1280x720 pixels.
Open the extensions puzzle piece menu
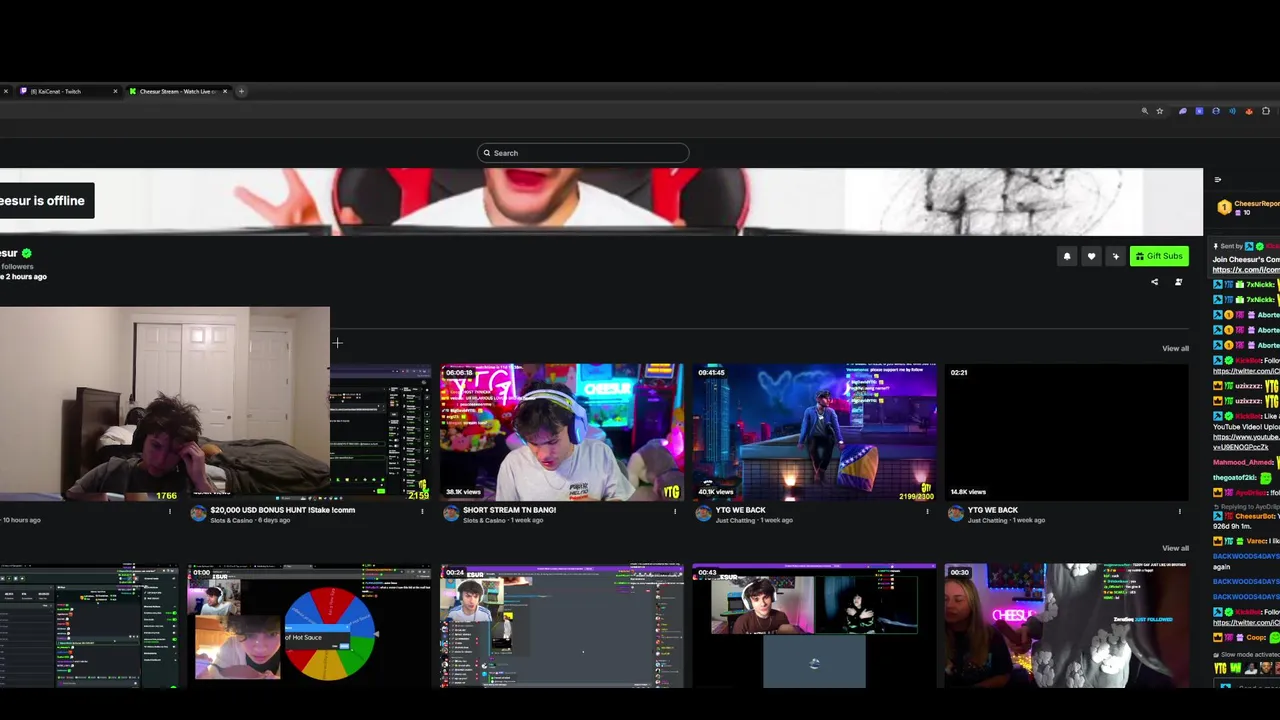coord(1266,111)
